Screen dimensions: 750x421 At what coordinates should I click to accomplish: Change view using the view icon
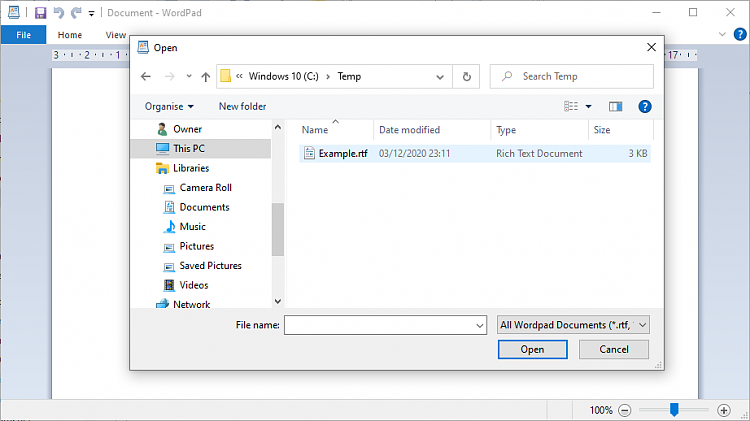tap(571, 106)
